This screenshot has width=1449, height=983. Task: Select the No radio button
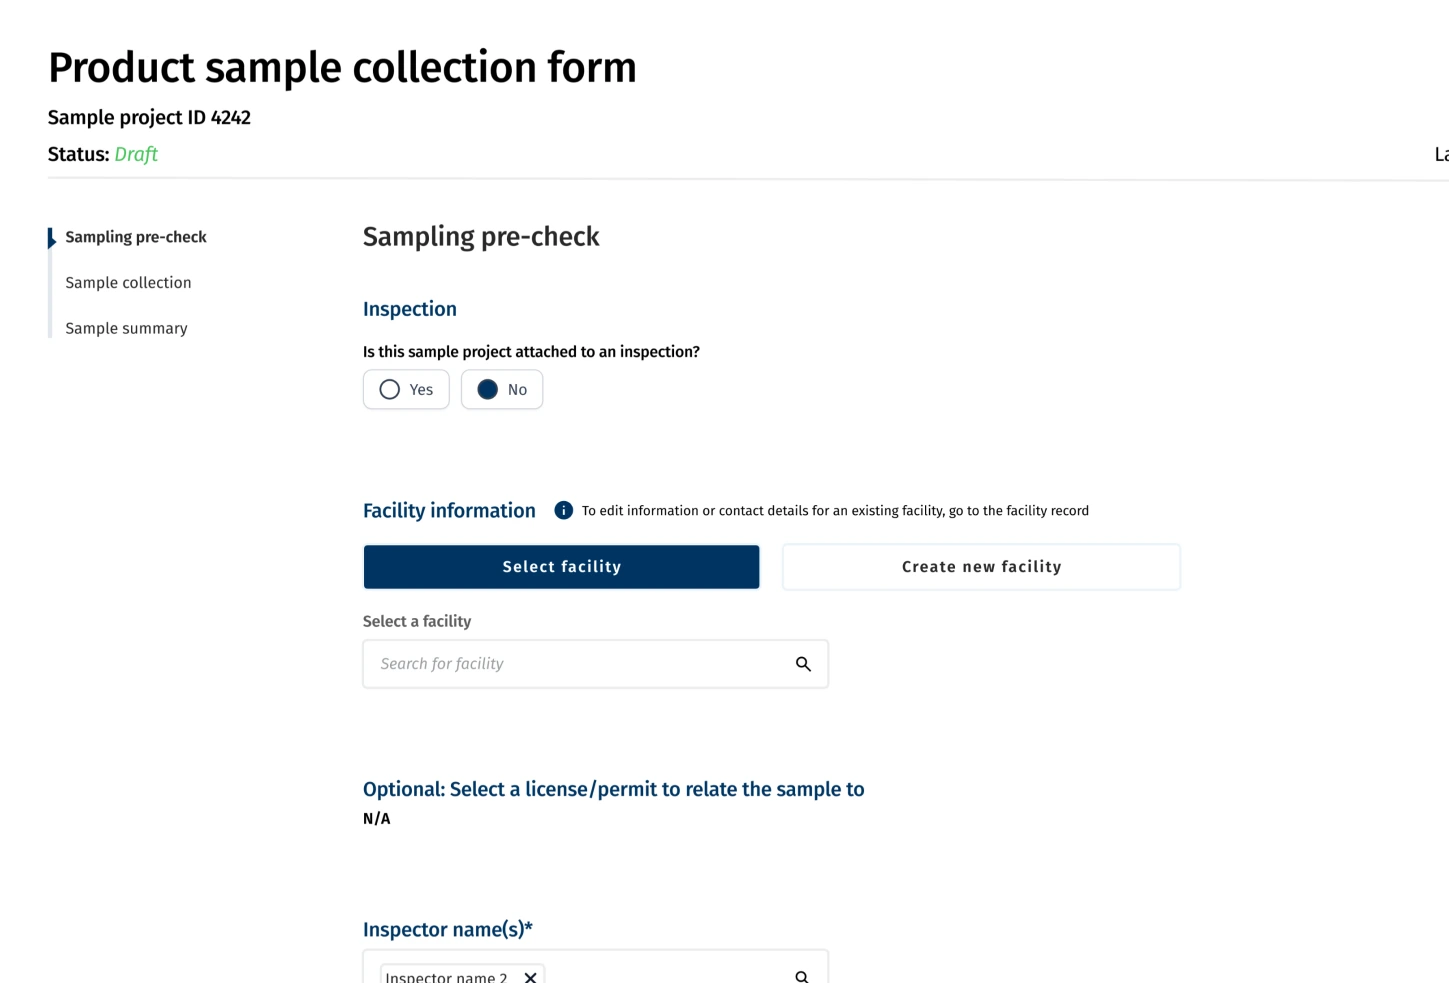click(488, 389)
